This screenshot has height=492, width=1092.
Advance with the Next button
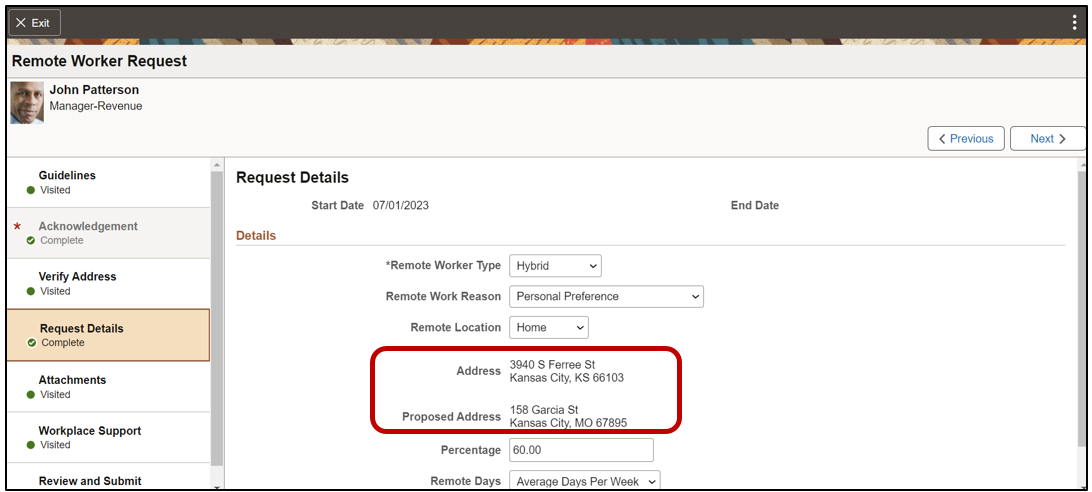click(1048, 139)
